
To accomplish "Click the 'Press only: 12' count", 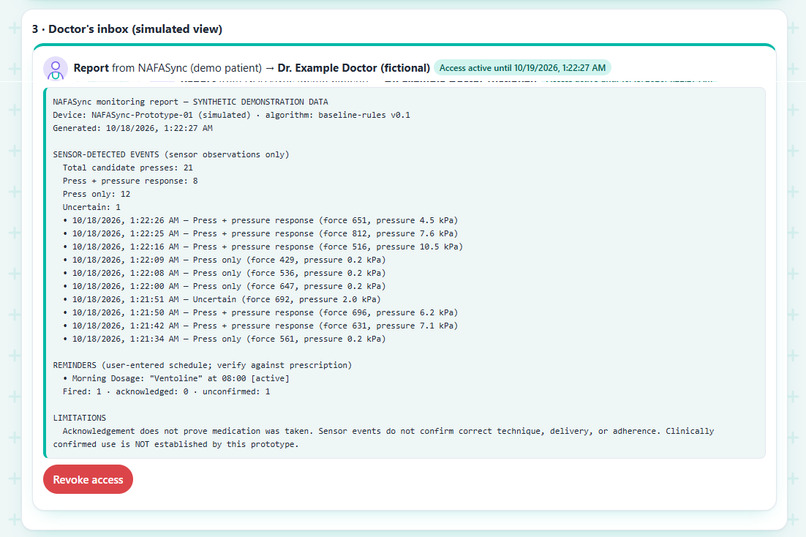I will tap(97, 194).
